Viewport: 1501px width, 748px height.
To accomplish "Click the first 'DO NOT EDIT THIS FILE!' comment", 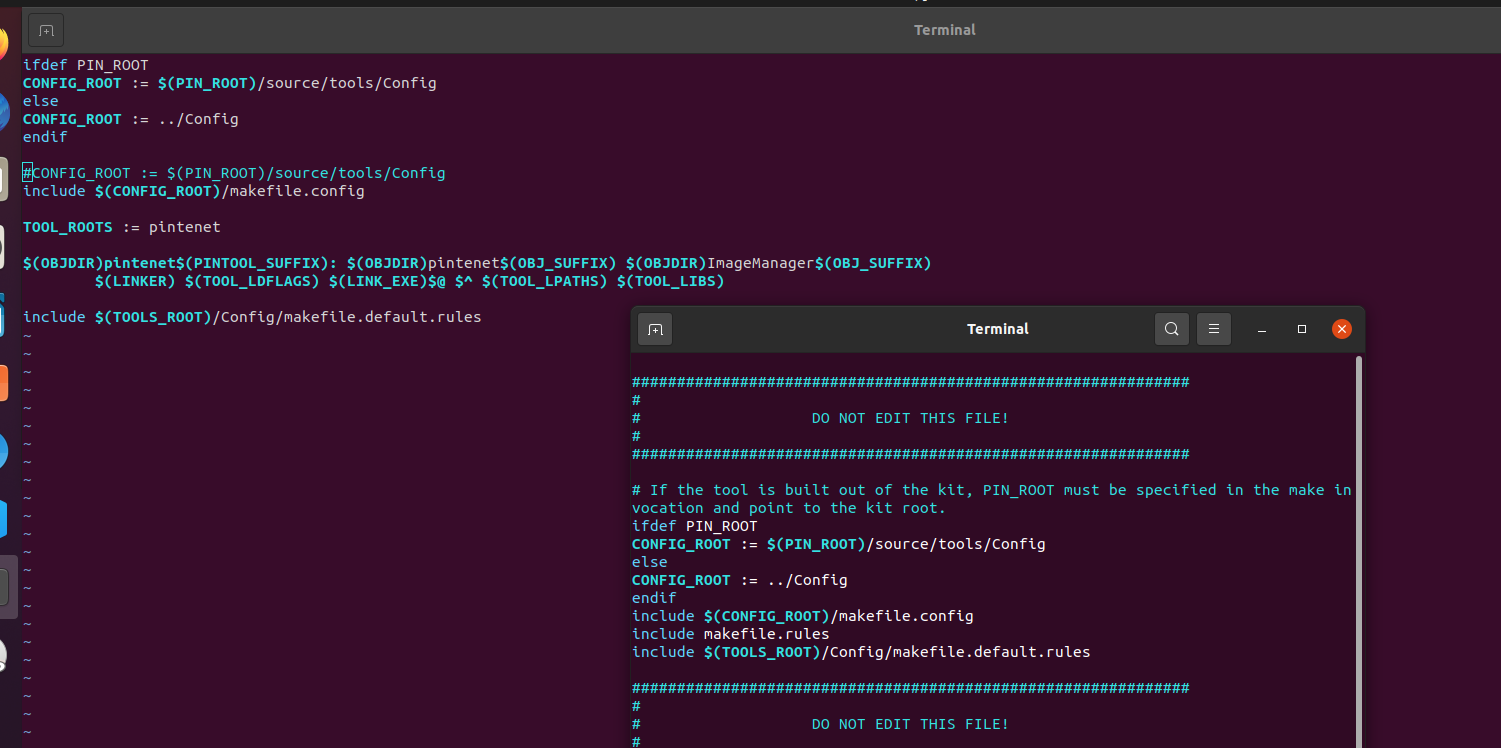I will [910, 418].
